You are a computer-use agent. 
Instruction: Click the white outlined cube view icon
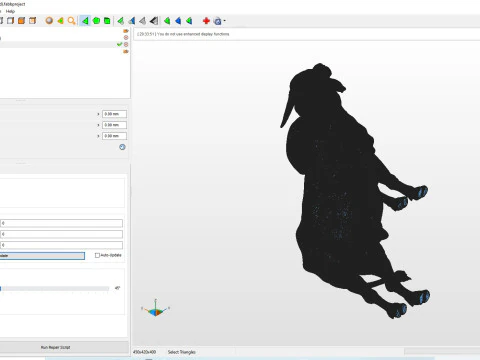pyautogui.click(x=11, y=21)
